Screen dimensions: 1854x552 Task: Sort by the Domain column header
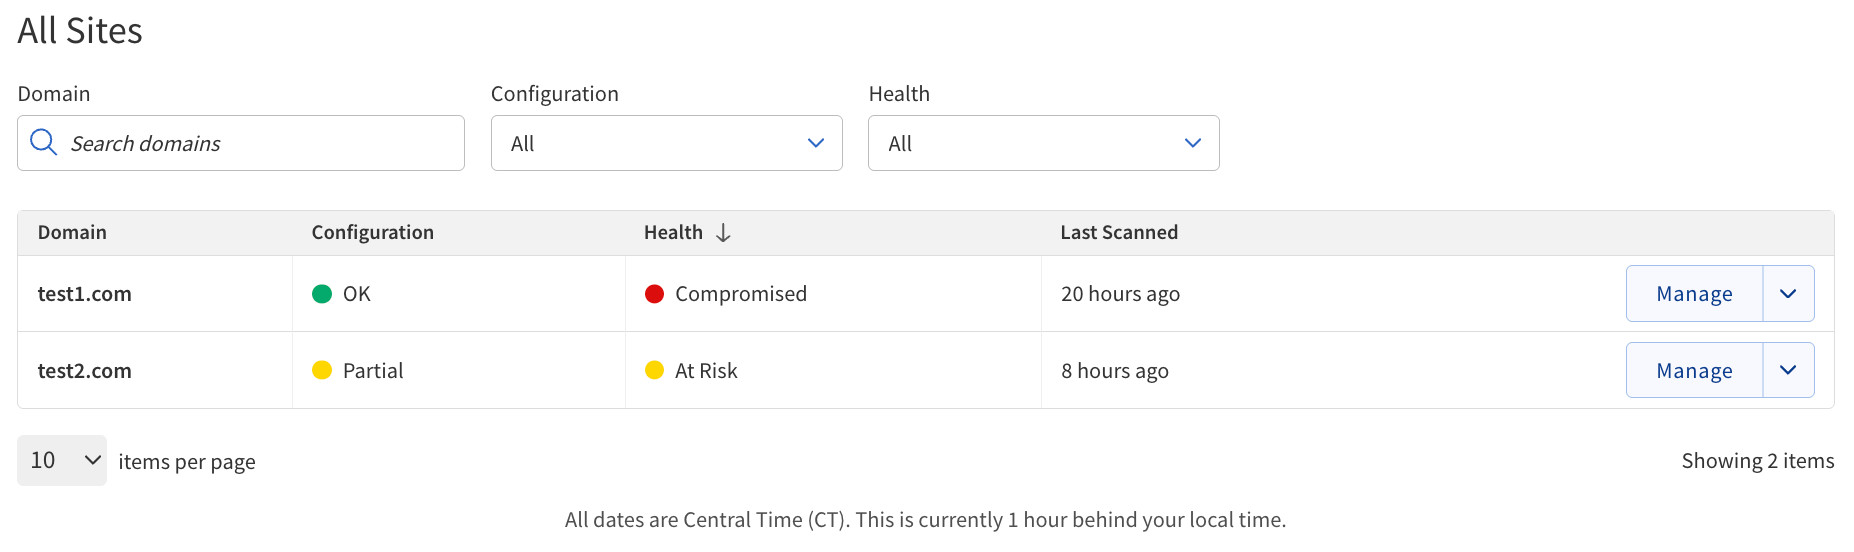[x=72, y=233]
